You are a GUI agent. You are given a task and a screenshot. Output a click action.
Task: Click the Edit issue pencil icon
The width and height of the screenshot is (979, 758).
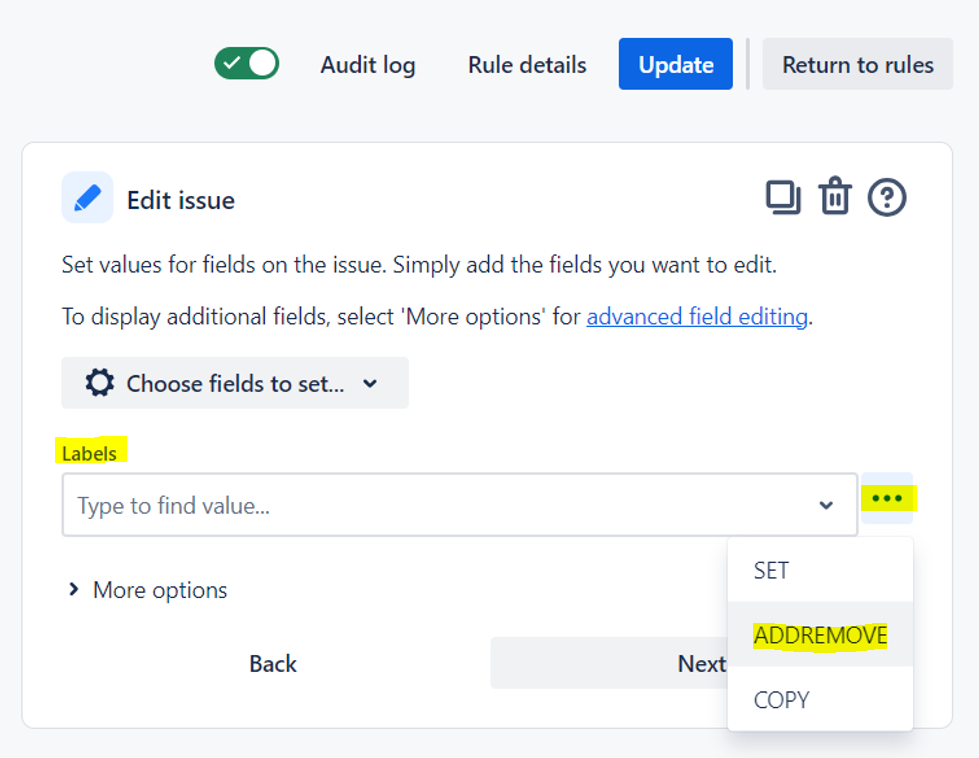pos(87,198)
